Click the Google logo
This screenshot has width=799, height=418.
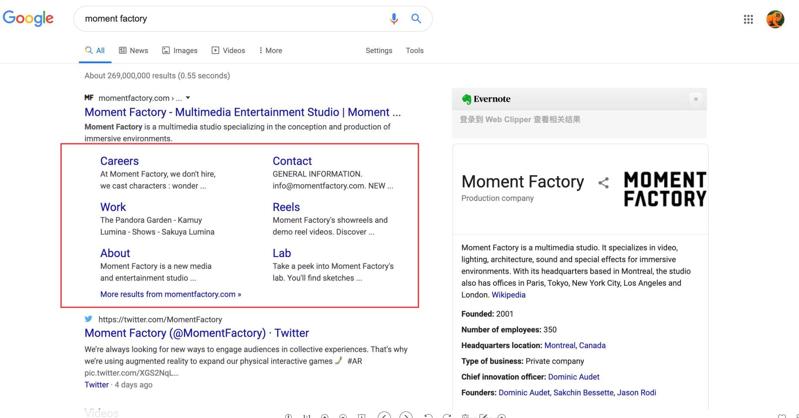tap(28, 18)
